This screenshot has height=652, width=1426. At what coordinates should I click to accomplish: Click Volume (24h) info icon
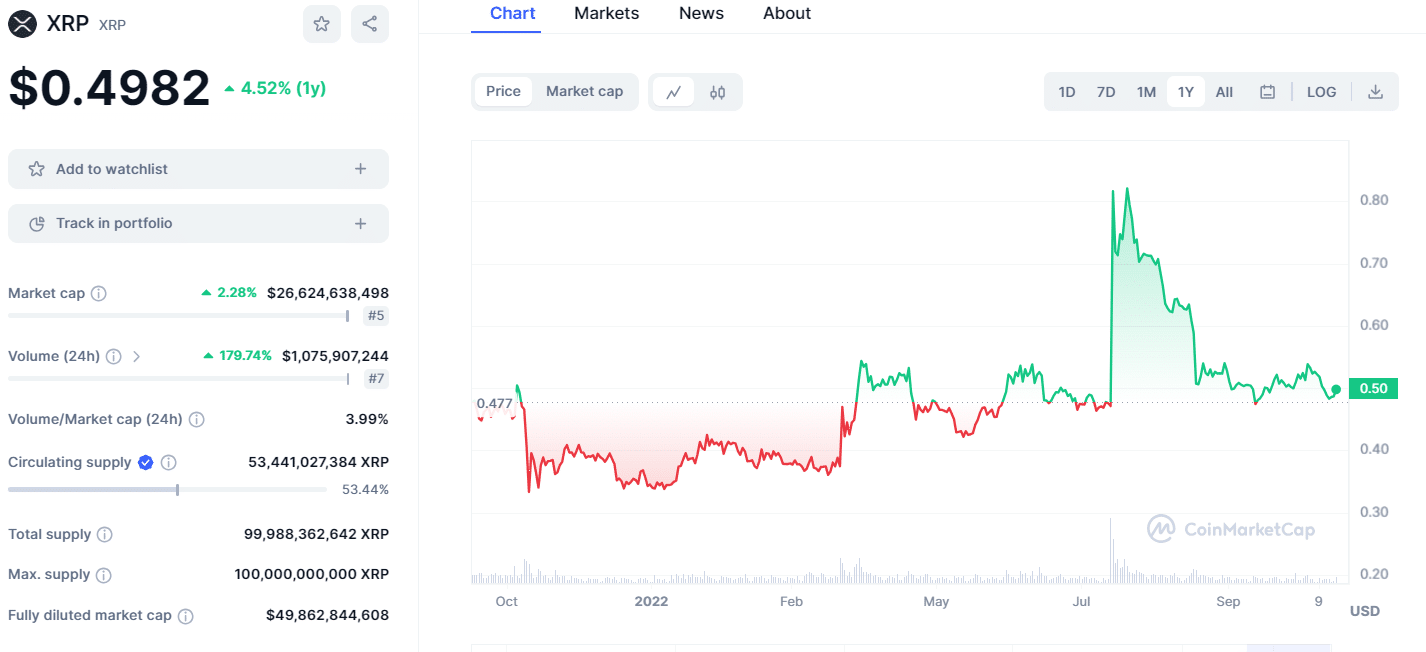[114, 356]
